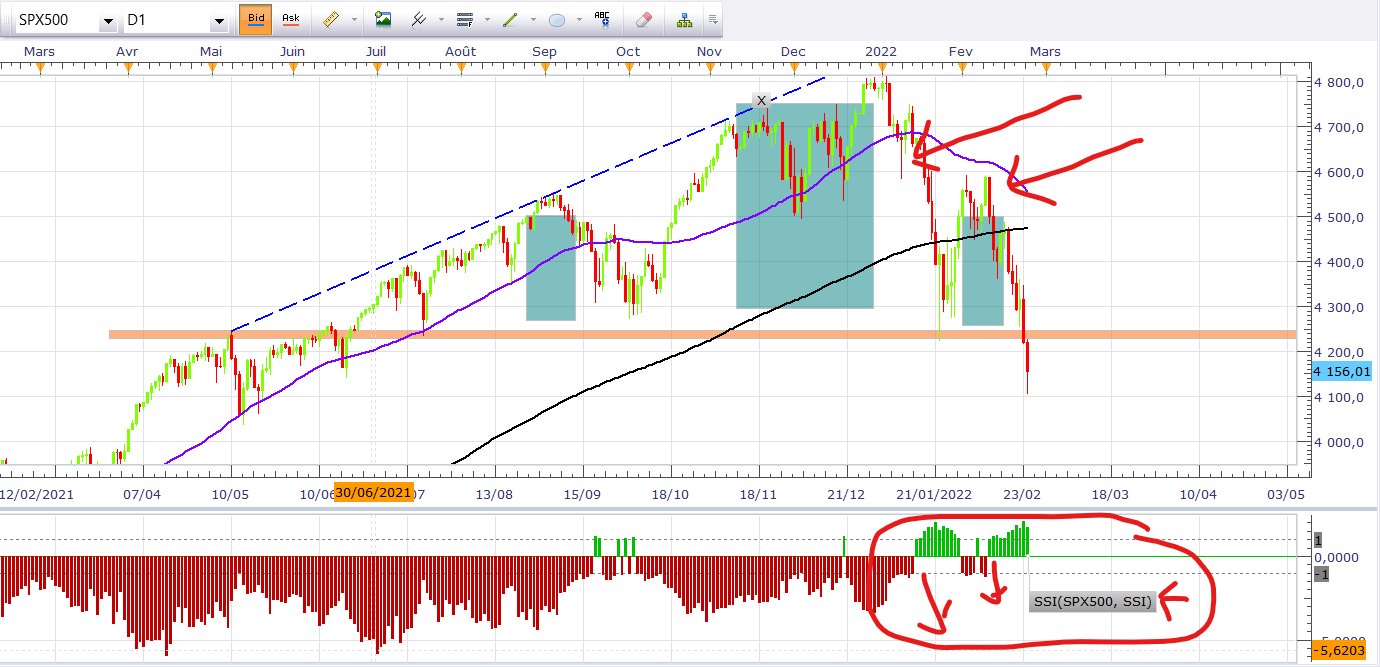1380x667 pixels.
Task: Click the Juin month marker
Action: (x=292, y=51)
